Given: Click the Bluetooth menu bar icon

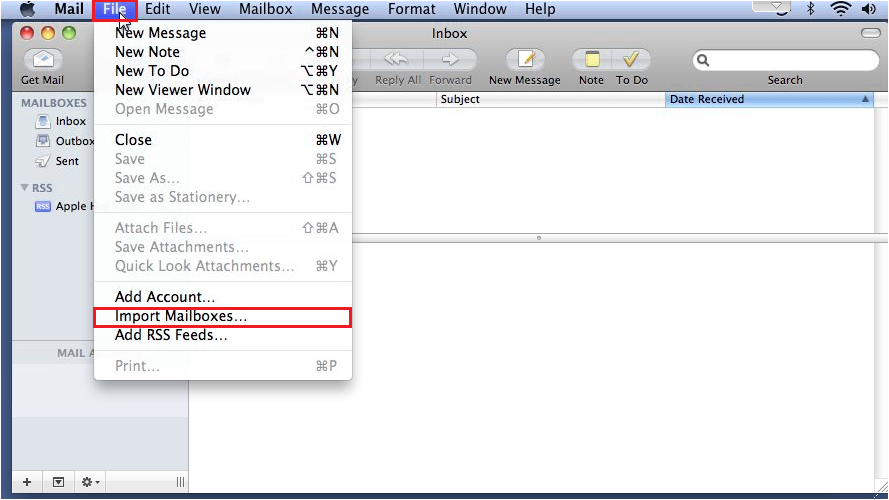Looking at the screenshot, I should coord(810,9).
